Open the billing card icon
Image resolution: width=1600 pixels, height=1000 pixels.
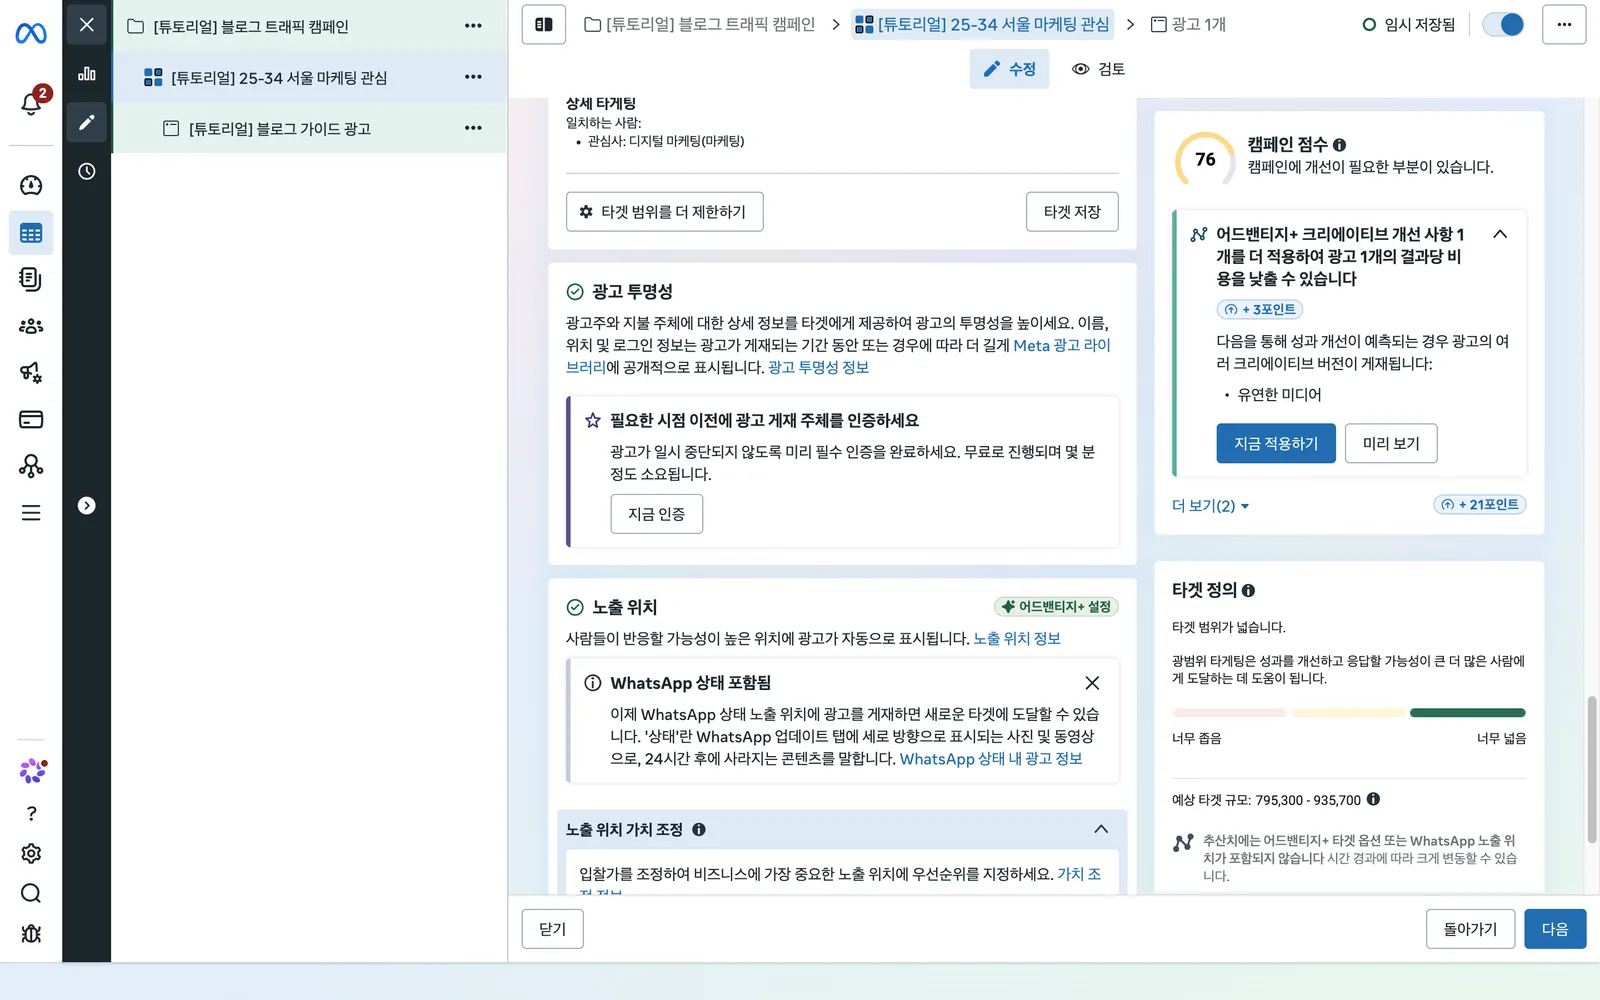click(x=31, y=419)
